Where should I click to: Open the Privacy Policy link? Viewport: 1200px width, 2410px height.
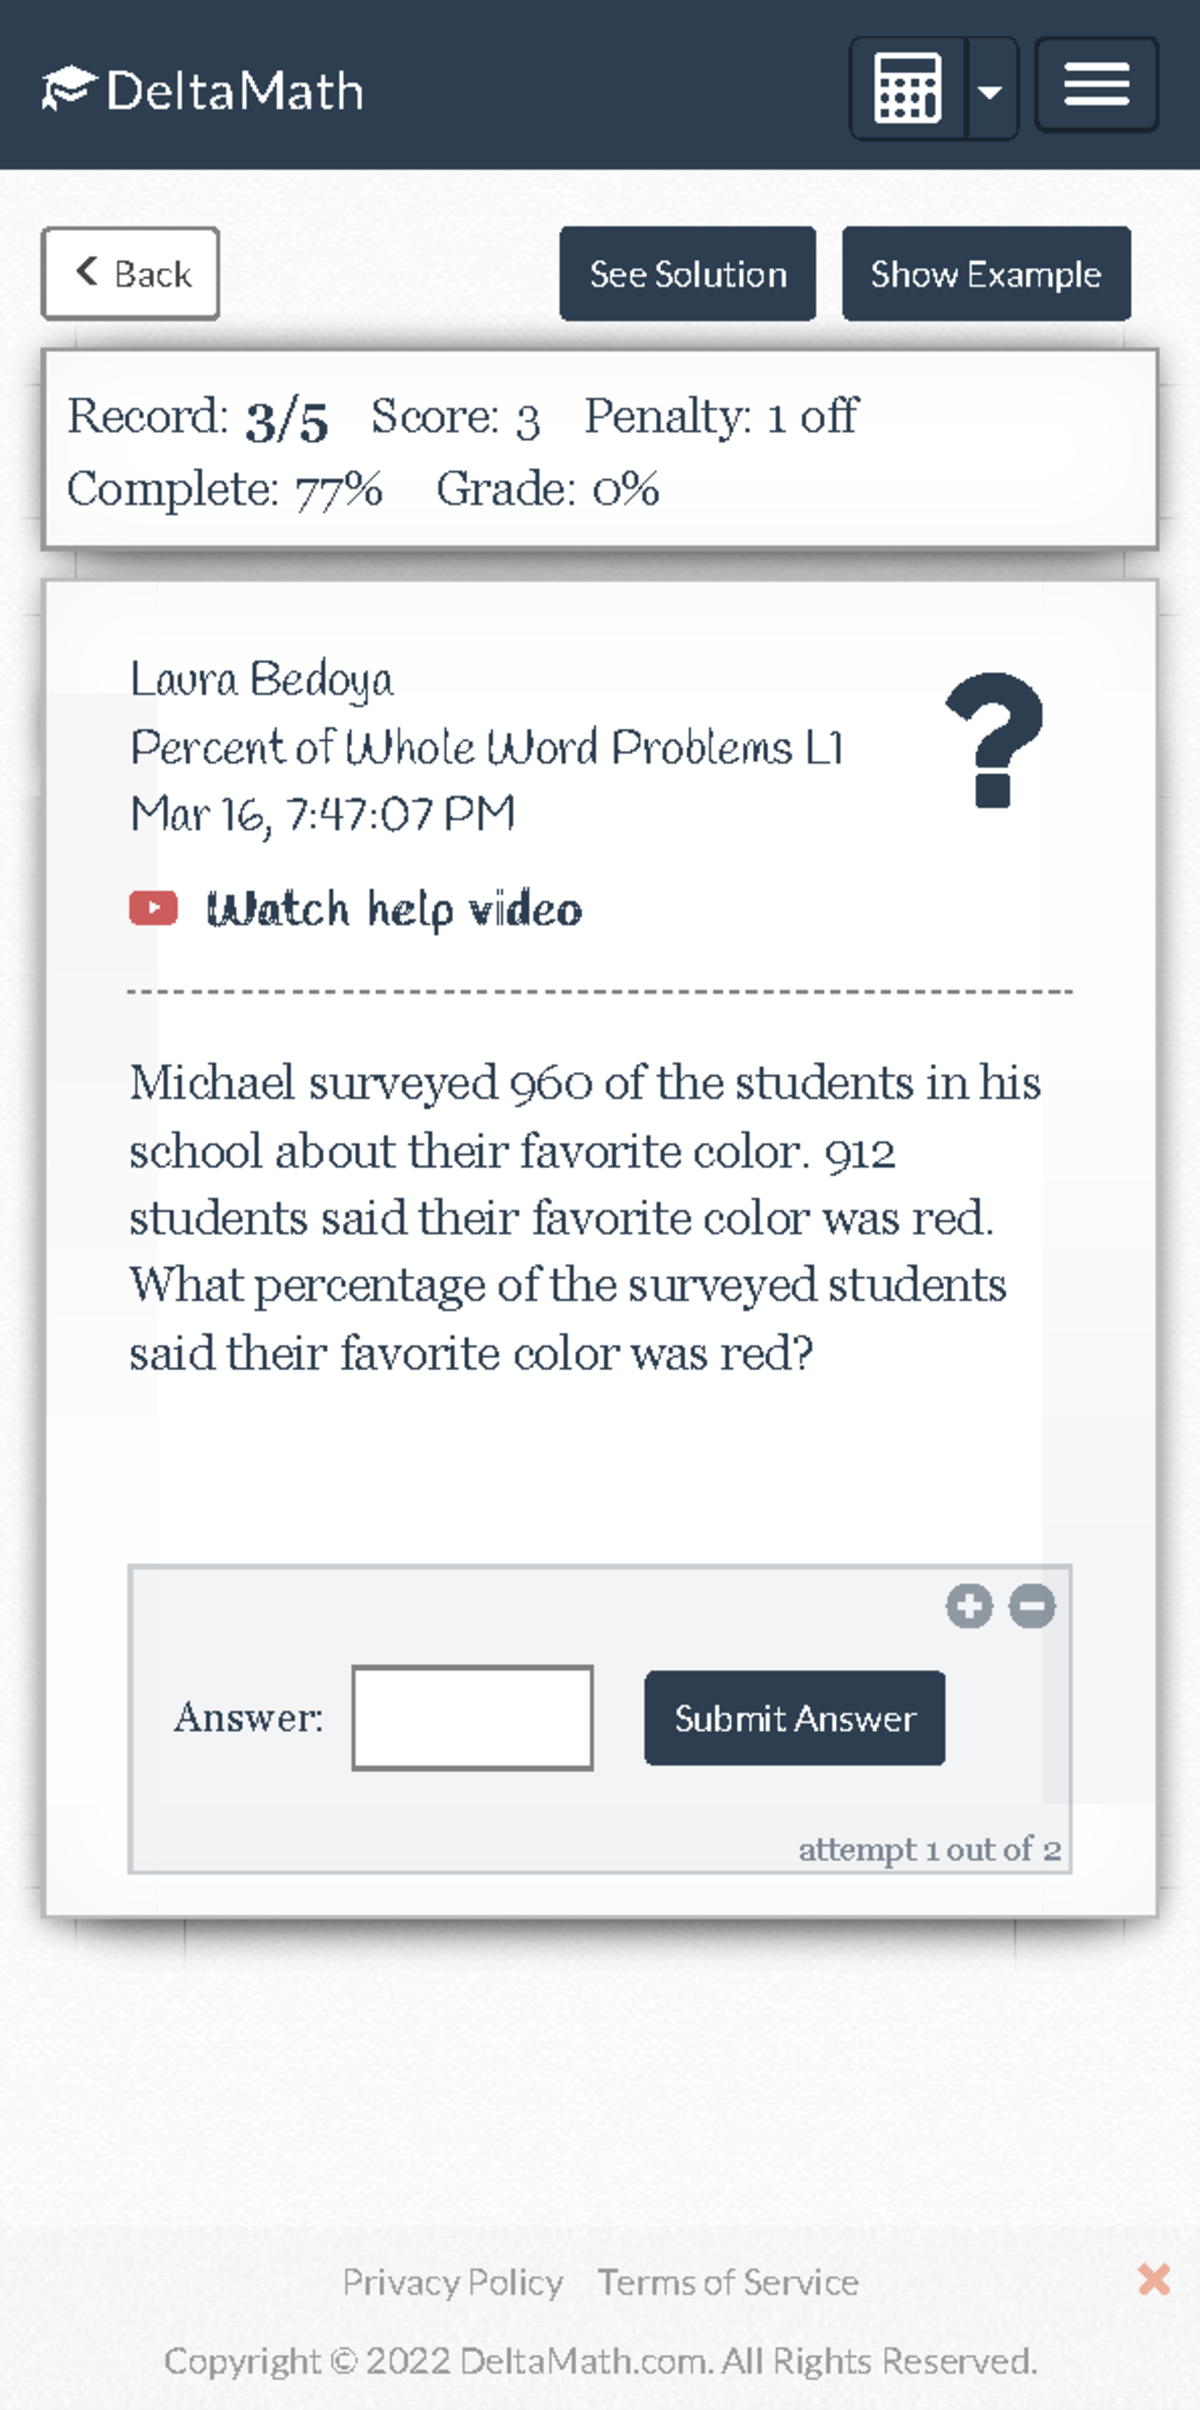(452, 2281)
